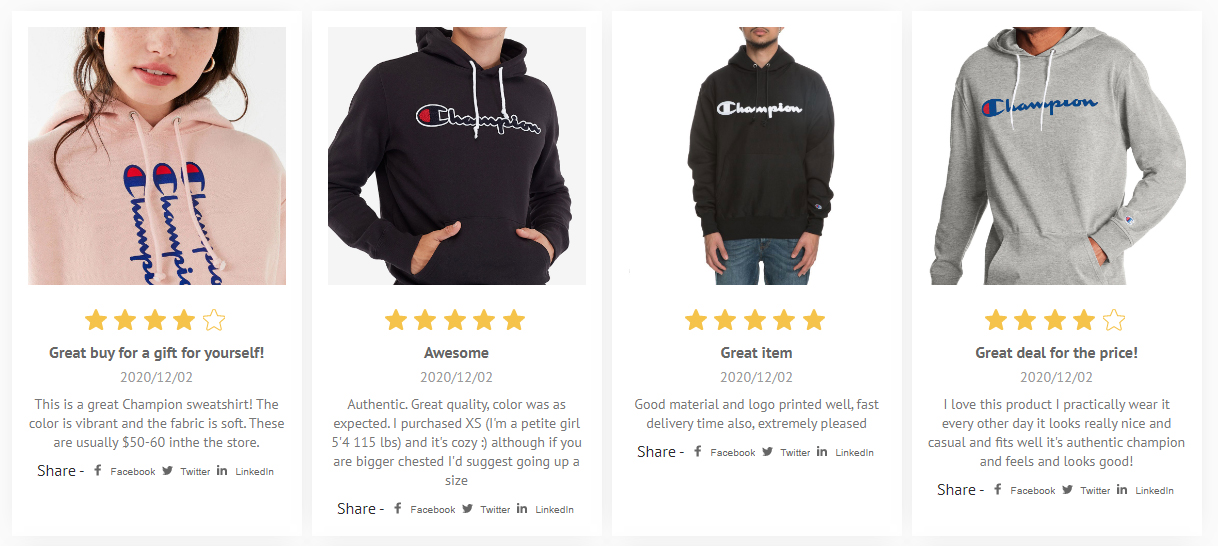This screenshot has height=546, width=1218.
Task: Click Twitter bird icon under 'Awesome' review
Action: (467, 508)
